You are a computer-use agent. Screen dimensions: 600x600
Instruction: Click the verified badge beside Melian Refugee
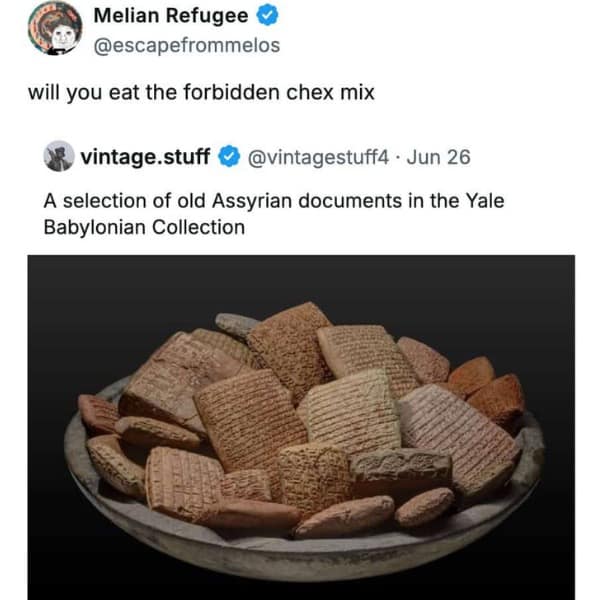267,17
